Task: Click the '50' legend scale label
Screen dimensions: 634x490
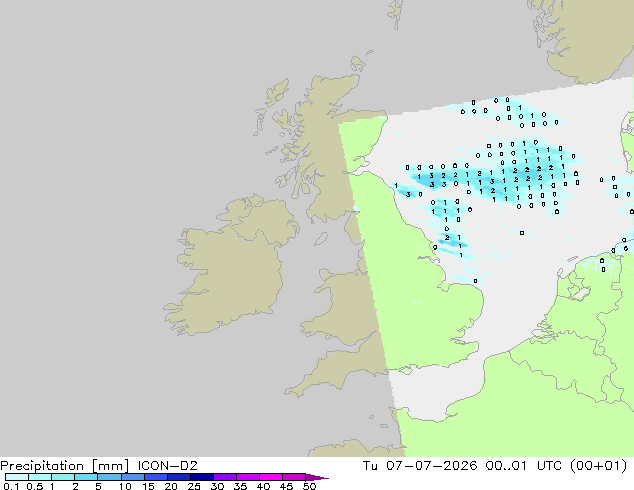Action: pyautogui.click(x=309, y=486)
